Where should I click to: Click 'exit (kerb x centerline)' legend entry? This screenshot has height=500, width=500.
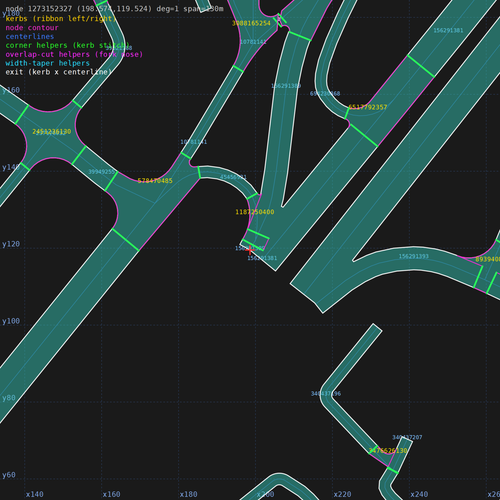[59, 72]
